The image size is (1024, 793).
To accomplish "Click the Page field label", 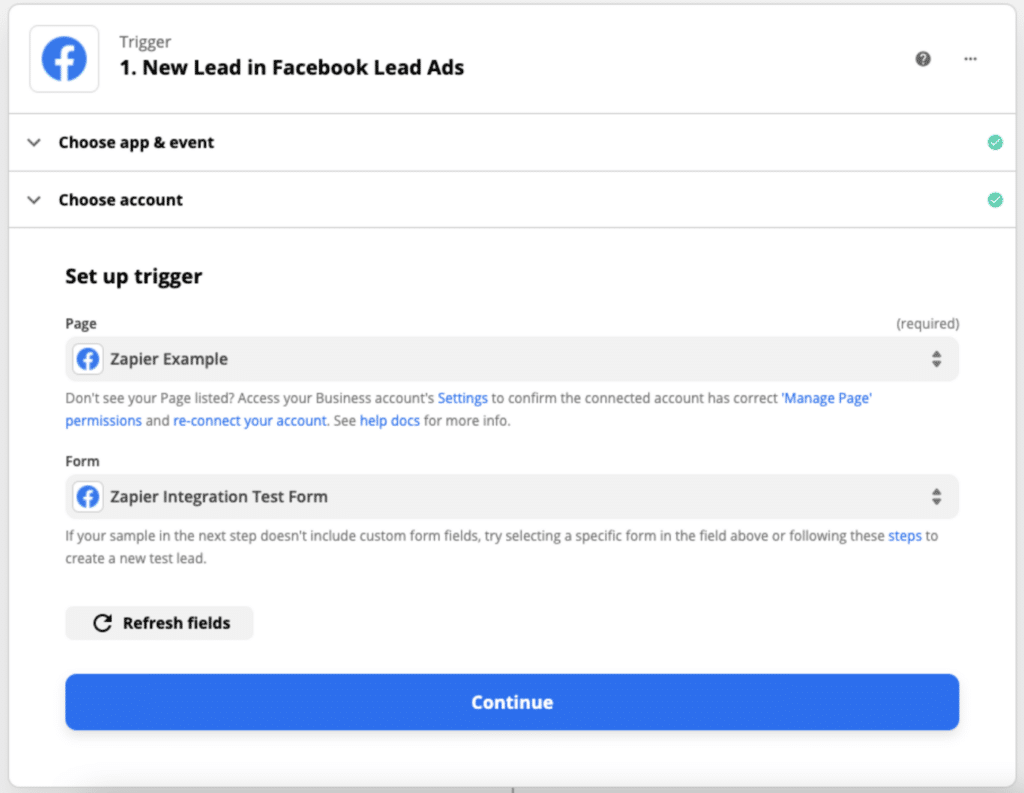I will 81,324.
